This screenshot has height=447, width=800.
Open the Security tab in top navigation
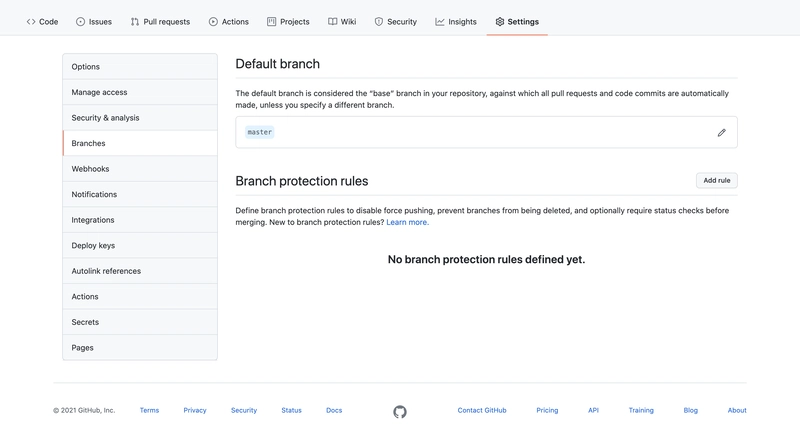(x=396, y=21)
